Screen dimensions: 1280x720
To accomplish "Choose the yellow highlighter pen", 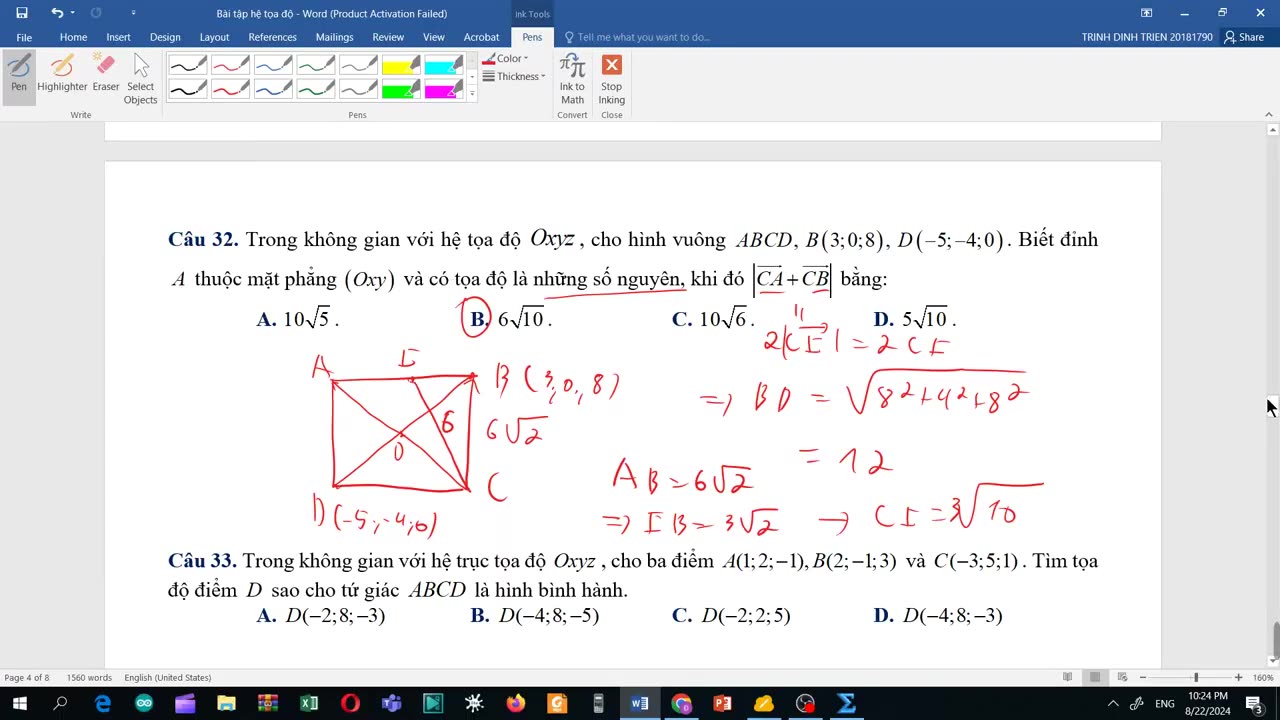I will [x=401, y=66].
